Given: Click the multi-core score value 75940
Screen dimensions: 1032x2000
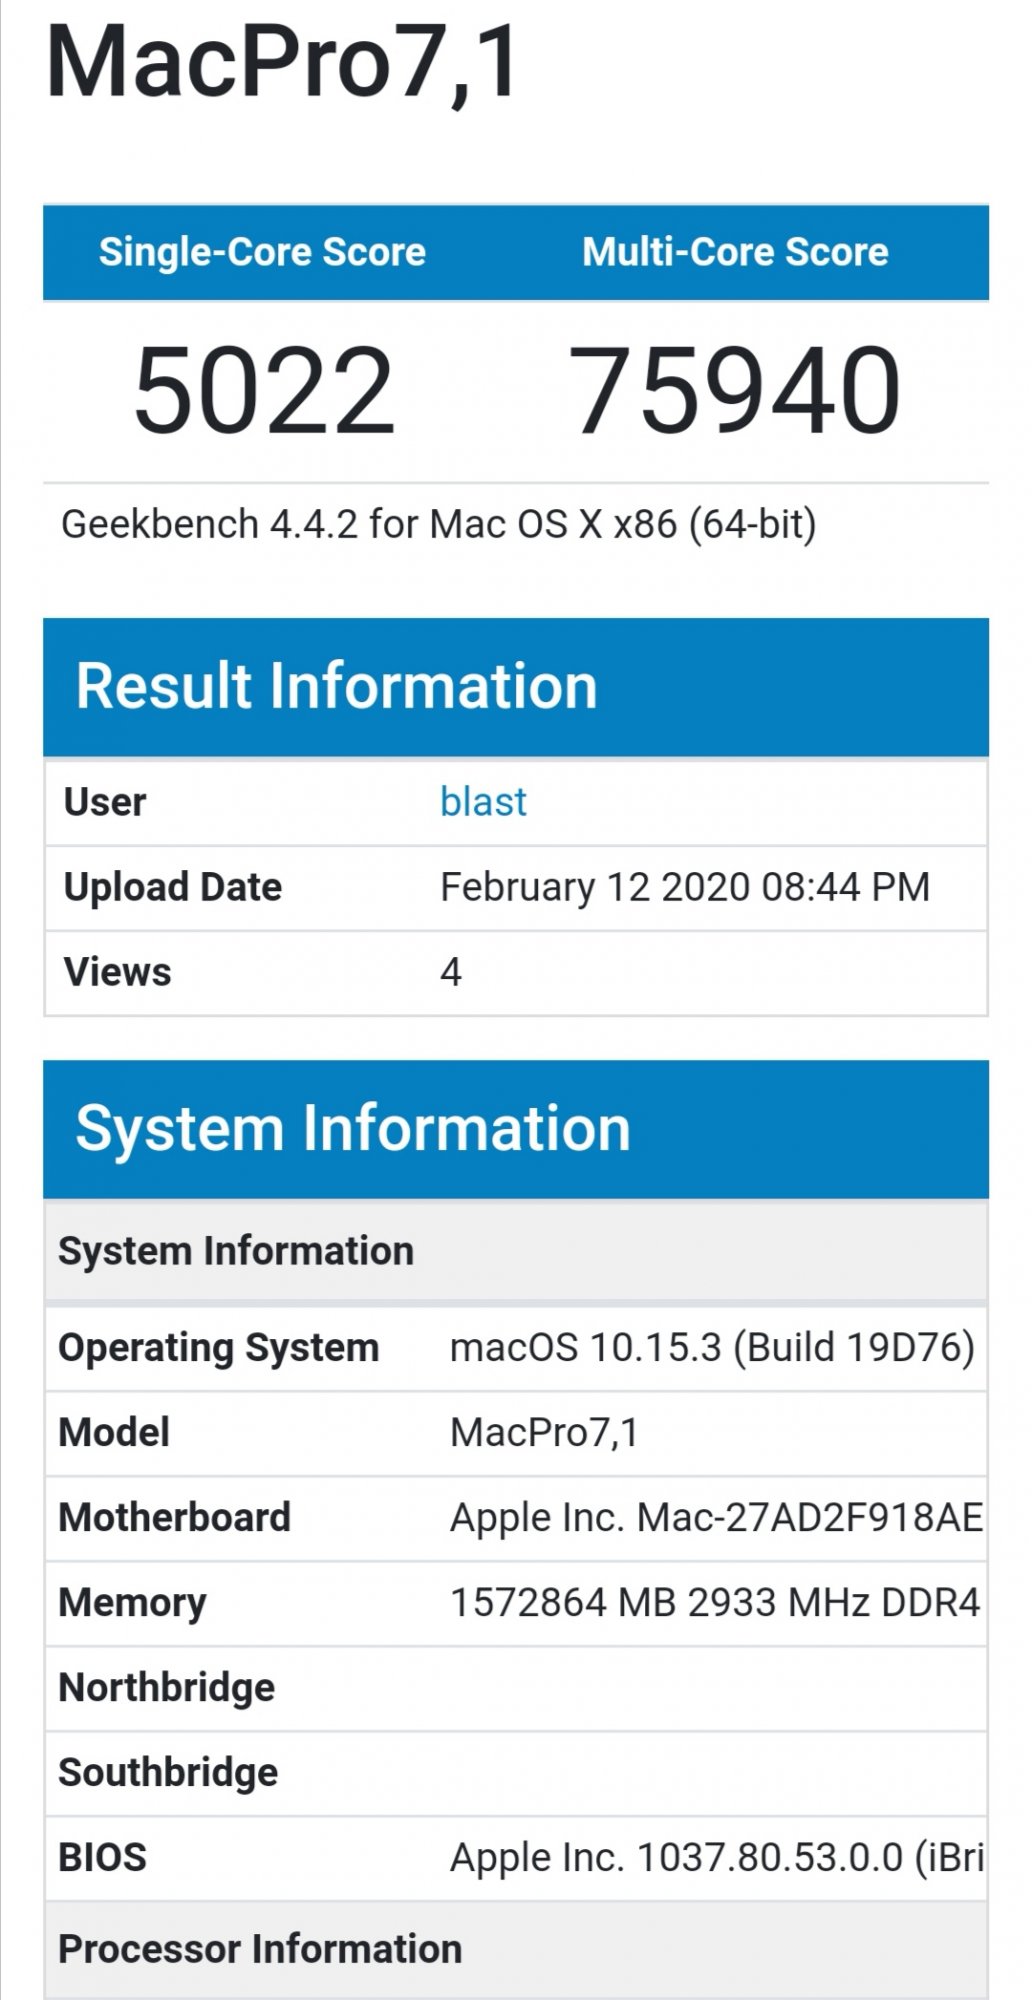Looking at the screenshot, I should (x=735, y=391).
